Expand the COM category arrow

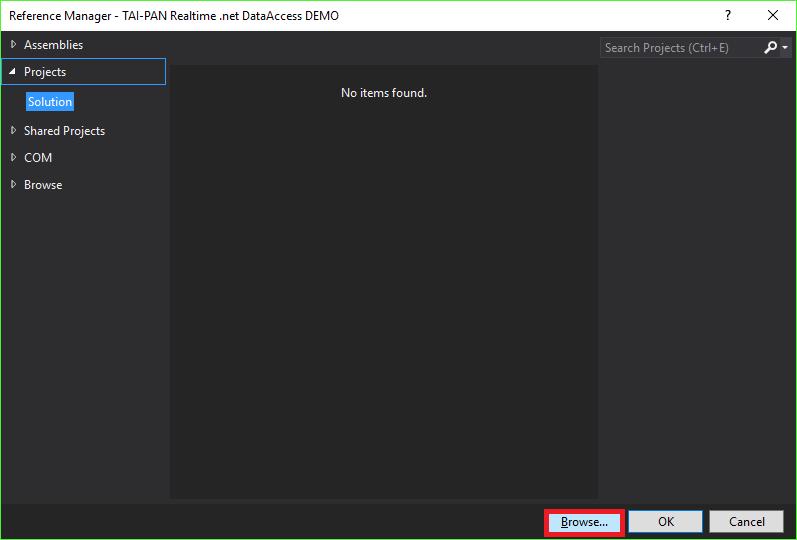(x=14, y=158)
